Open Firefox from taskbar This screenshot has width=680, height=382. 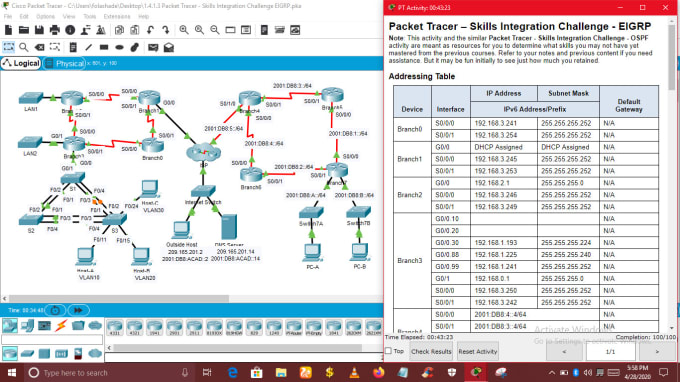pyautogui.click(x=379, y=372)
